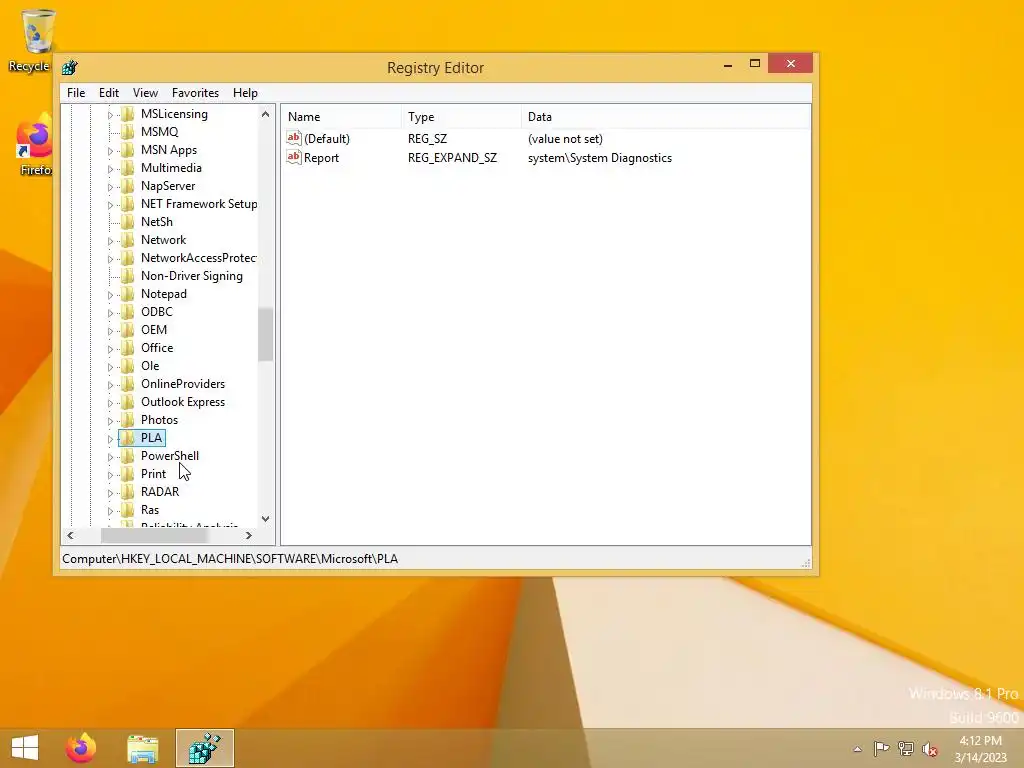
Task: Click the tree scroll down arrow
Action: coord(265,519)
